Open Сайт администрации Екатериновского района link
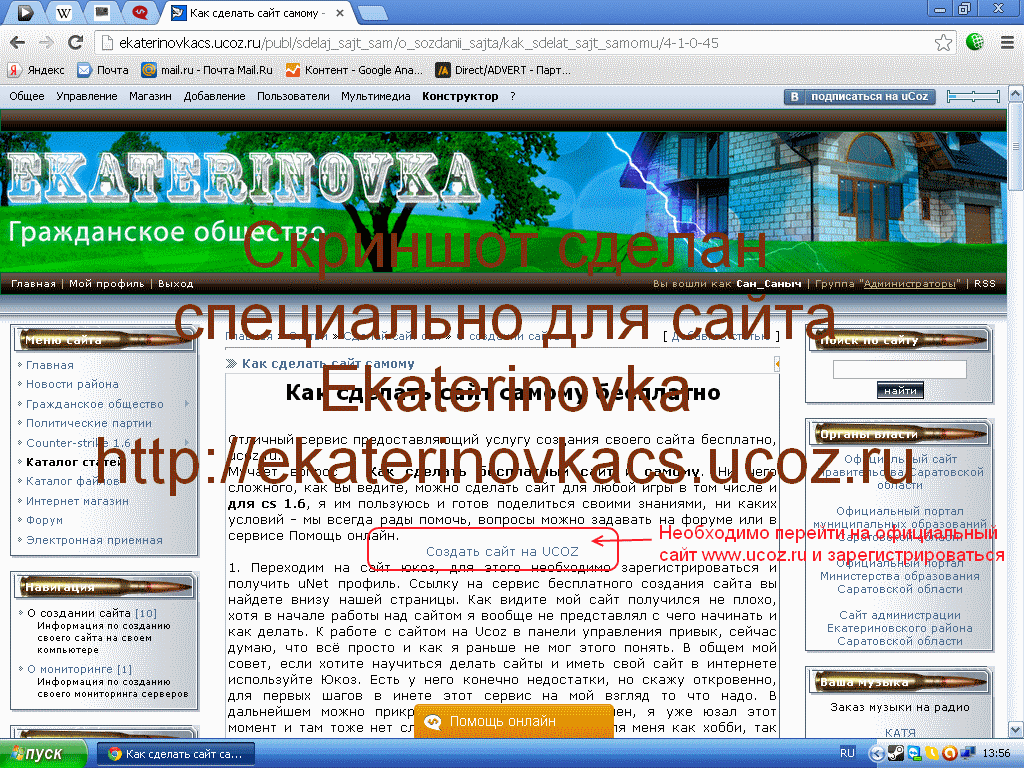1024x768 pixels. click(899, 628)
